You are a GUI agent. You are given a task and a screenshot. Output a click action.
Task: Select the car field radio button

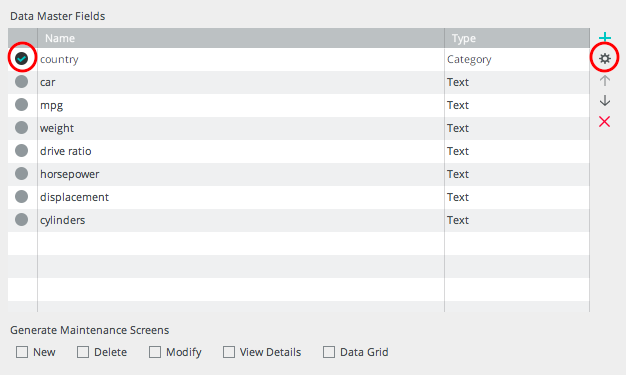point(22,81)
